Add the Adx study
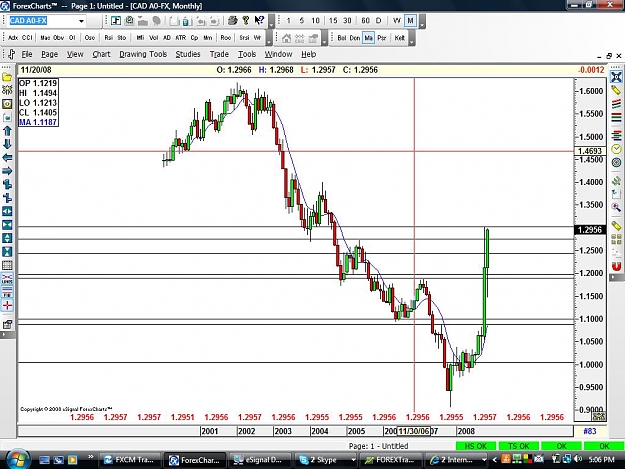Viewport: 625px width, 469px height. tap(13, 38)
